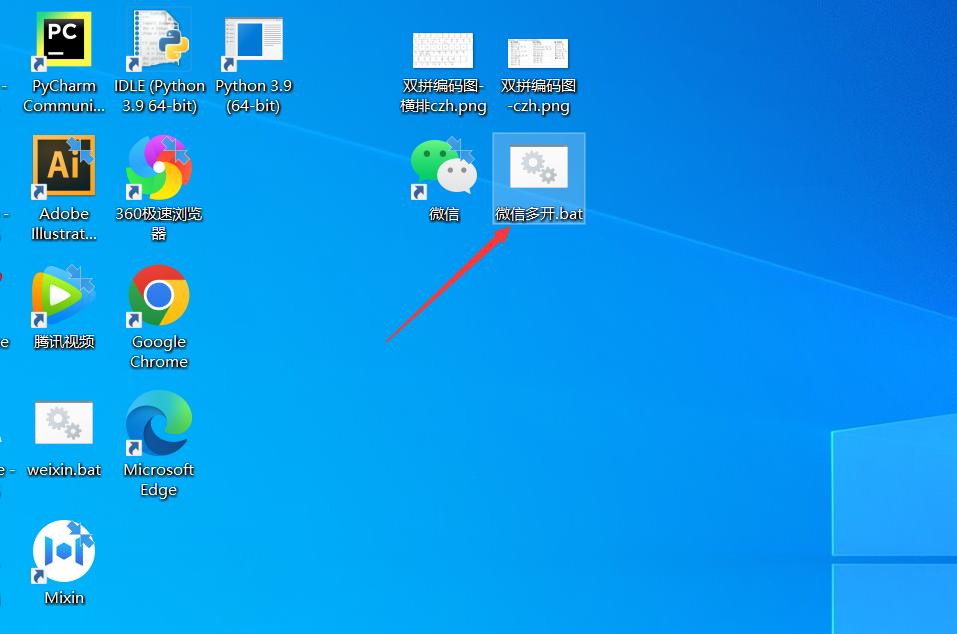
Task: Click the Python 3.9 (64-bit) shortcut
Action: (253, 41)
